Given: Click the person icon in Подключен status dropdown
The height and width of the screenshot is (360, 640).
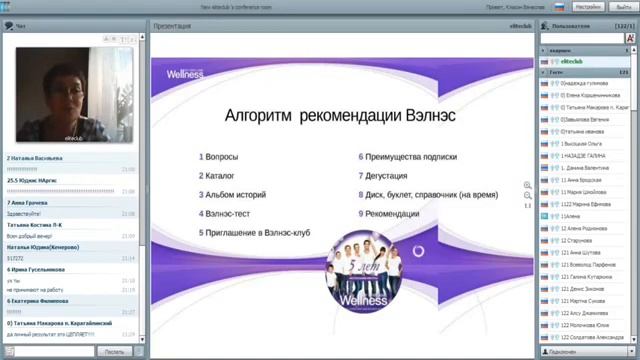Looking at the screenshot, I should [x=545, y=351].
